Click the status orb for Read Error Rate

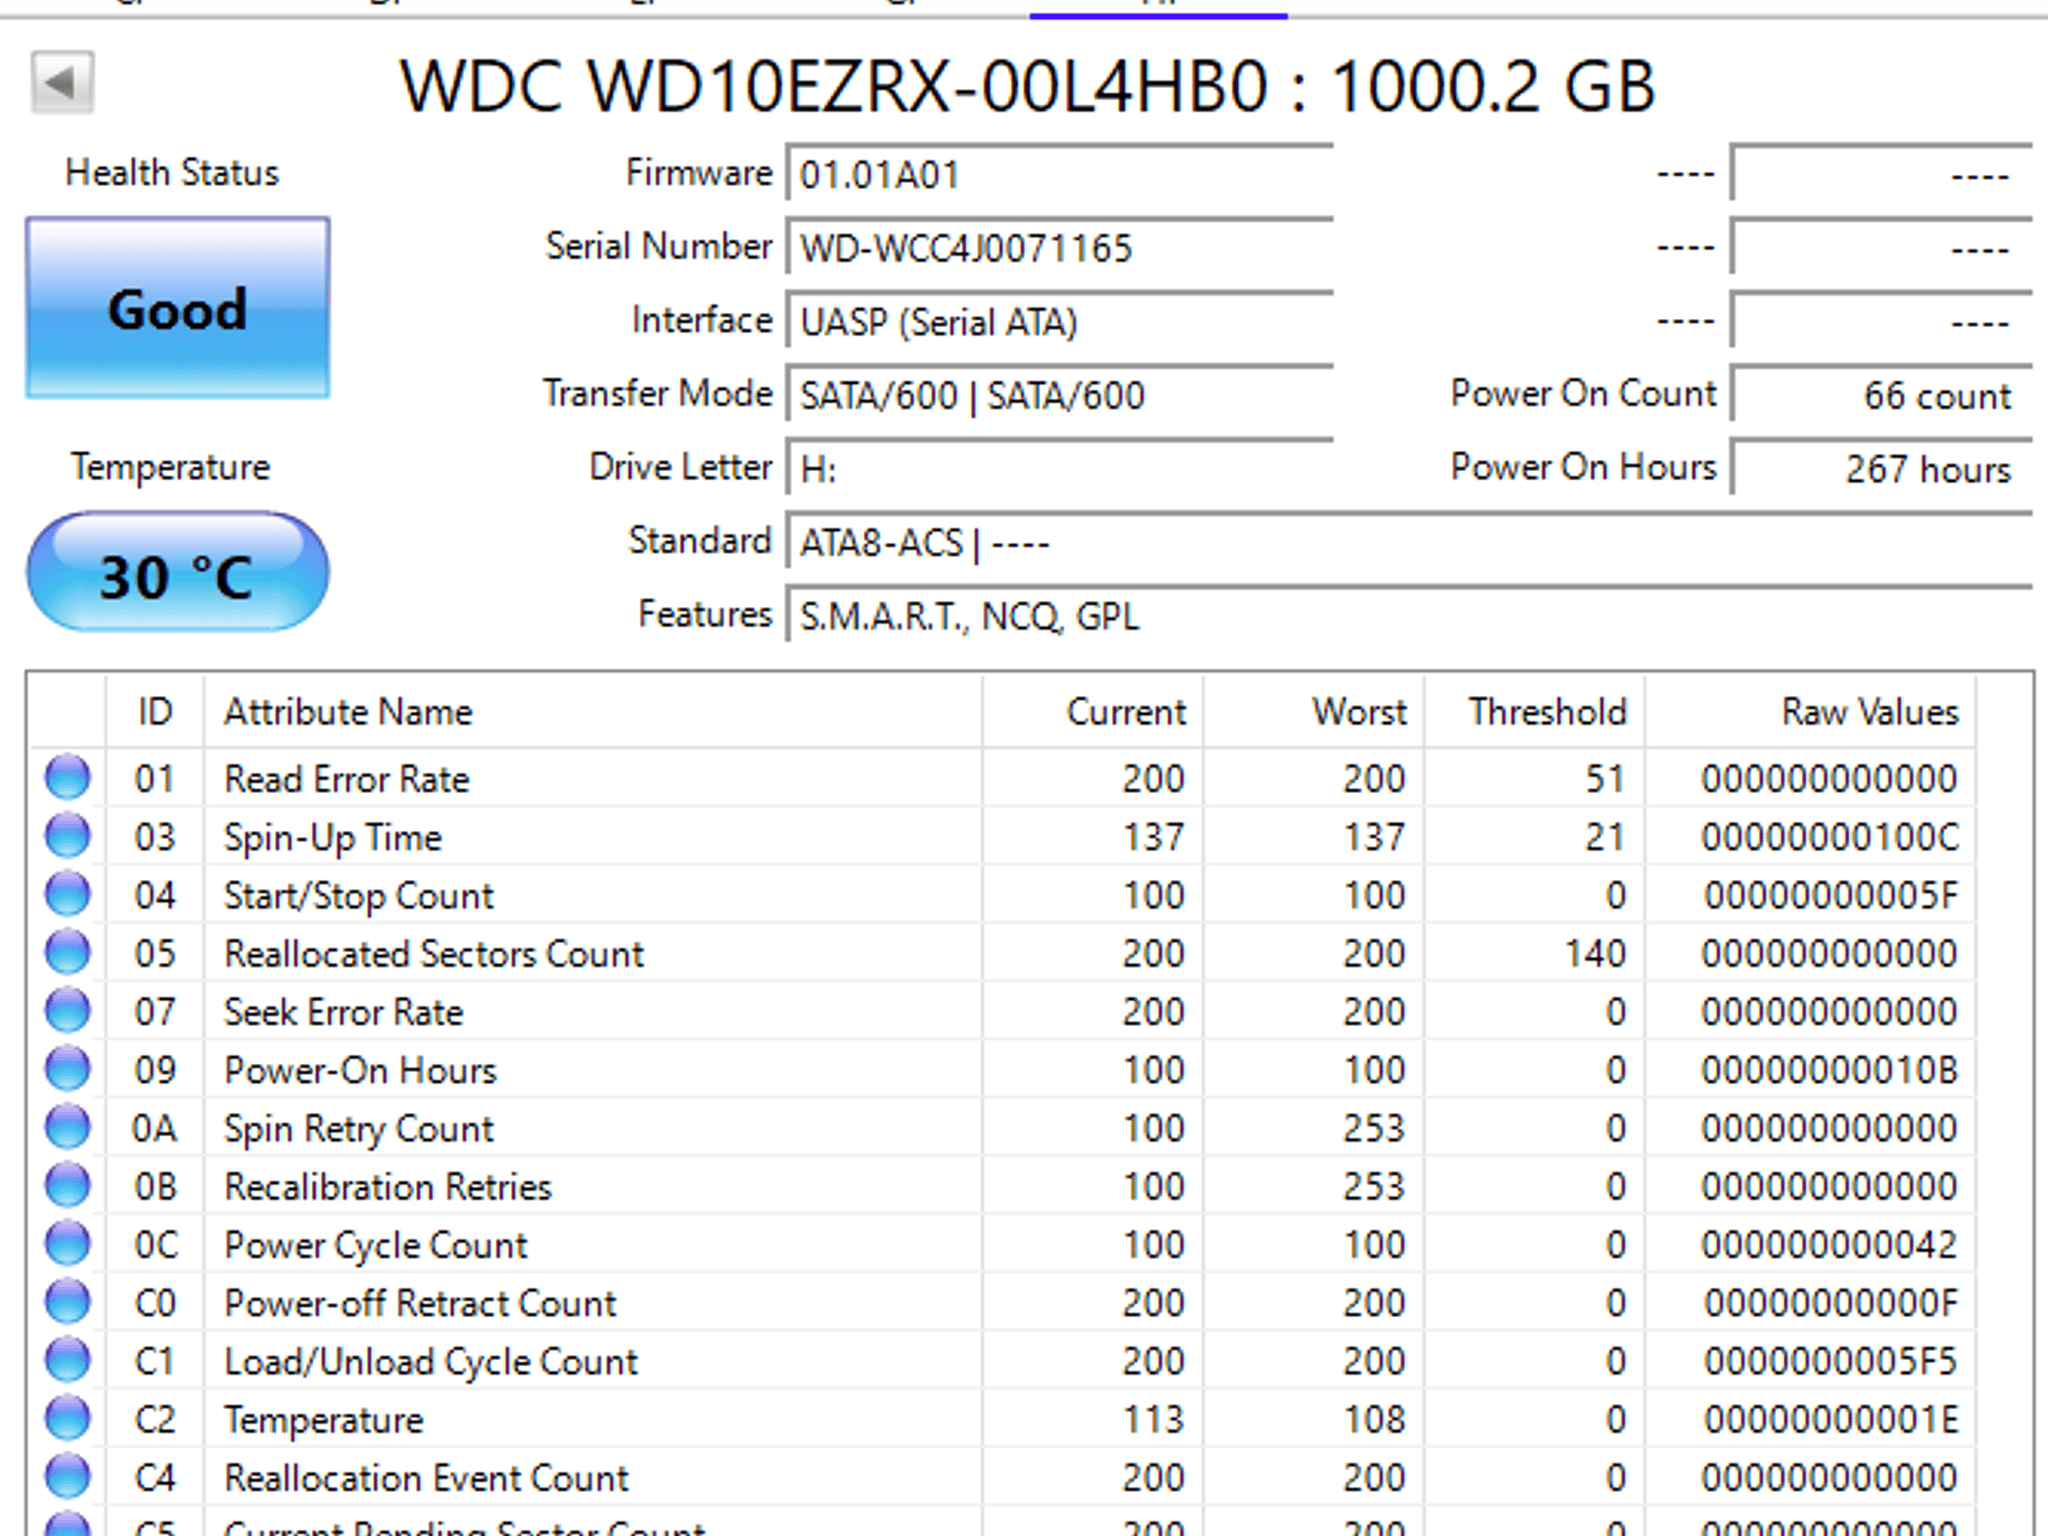[x=68, y=778]
